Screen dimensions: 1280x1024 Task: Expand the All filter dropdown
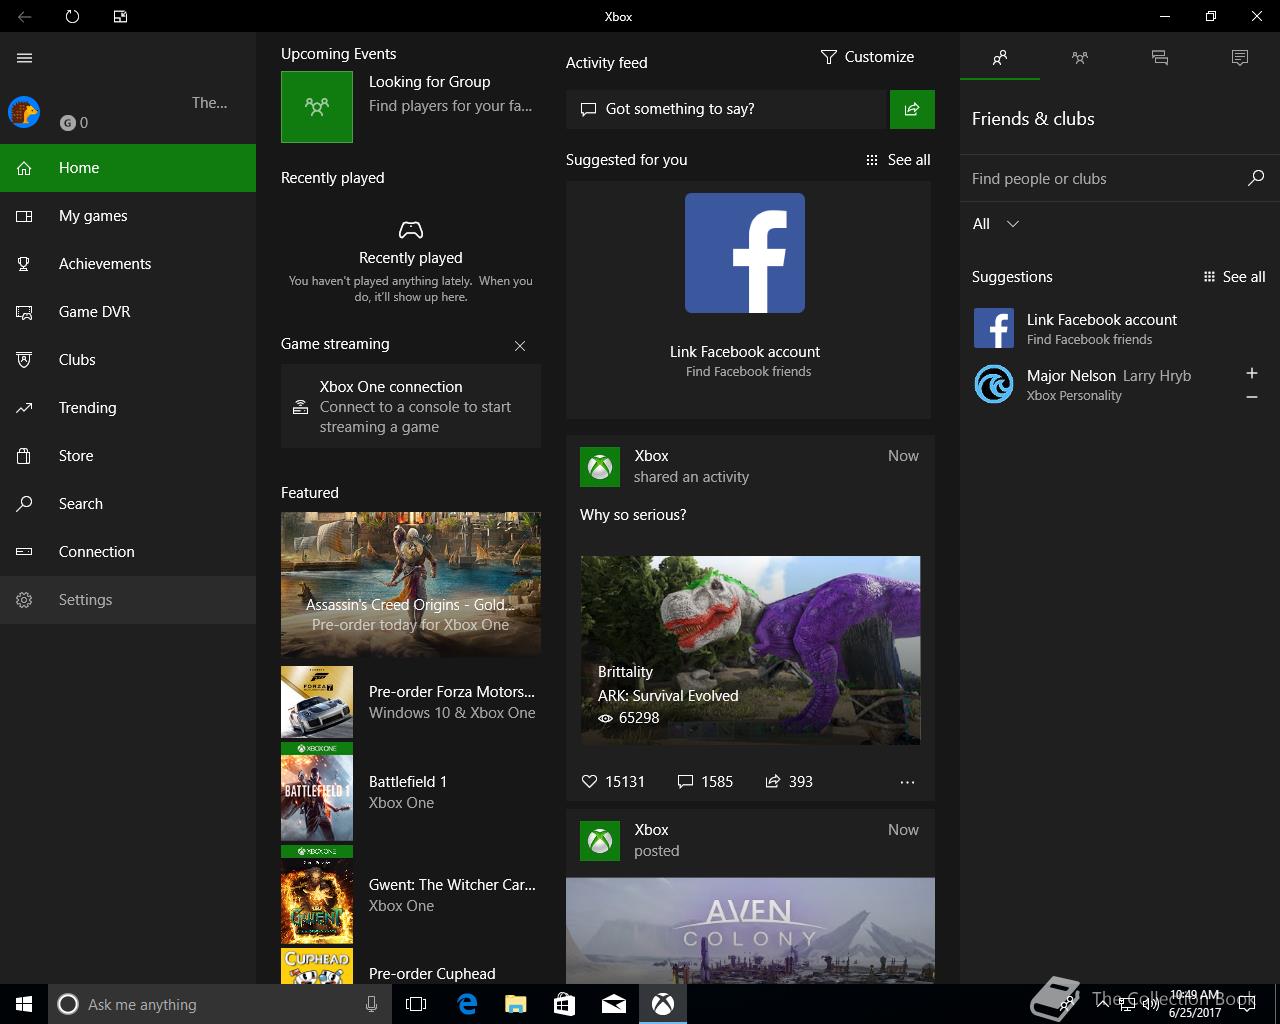pos(996,224)
